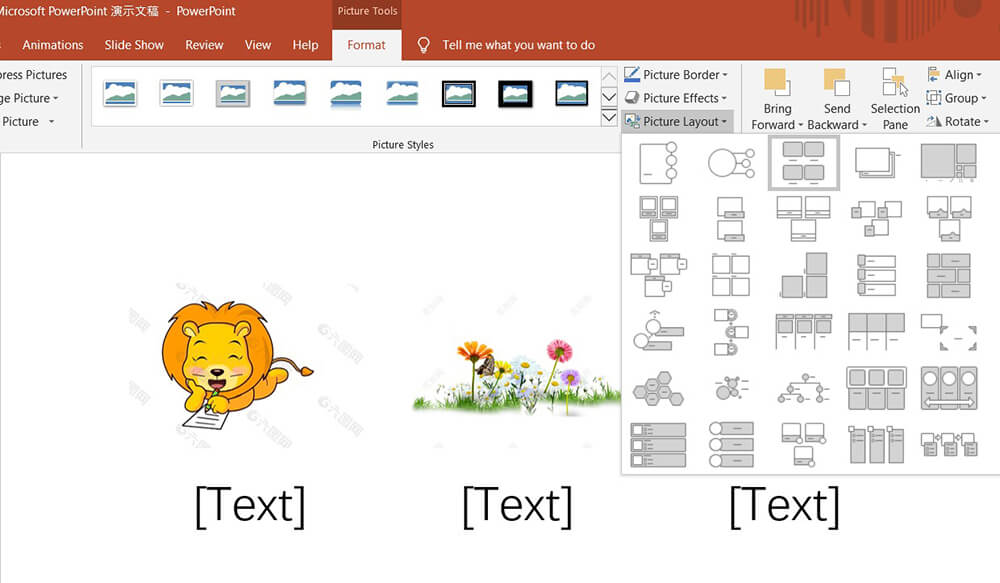This screenshot has width=1000, height=583.
Task: Switch to the Animations tab
Action: (53, 45)
